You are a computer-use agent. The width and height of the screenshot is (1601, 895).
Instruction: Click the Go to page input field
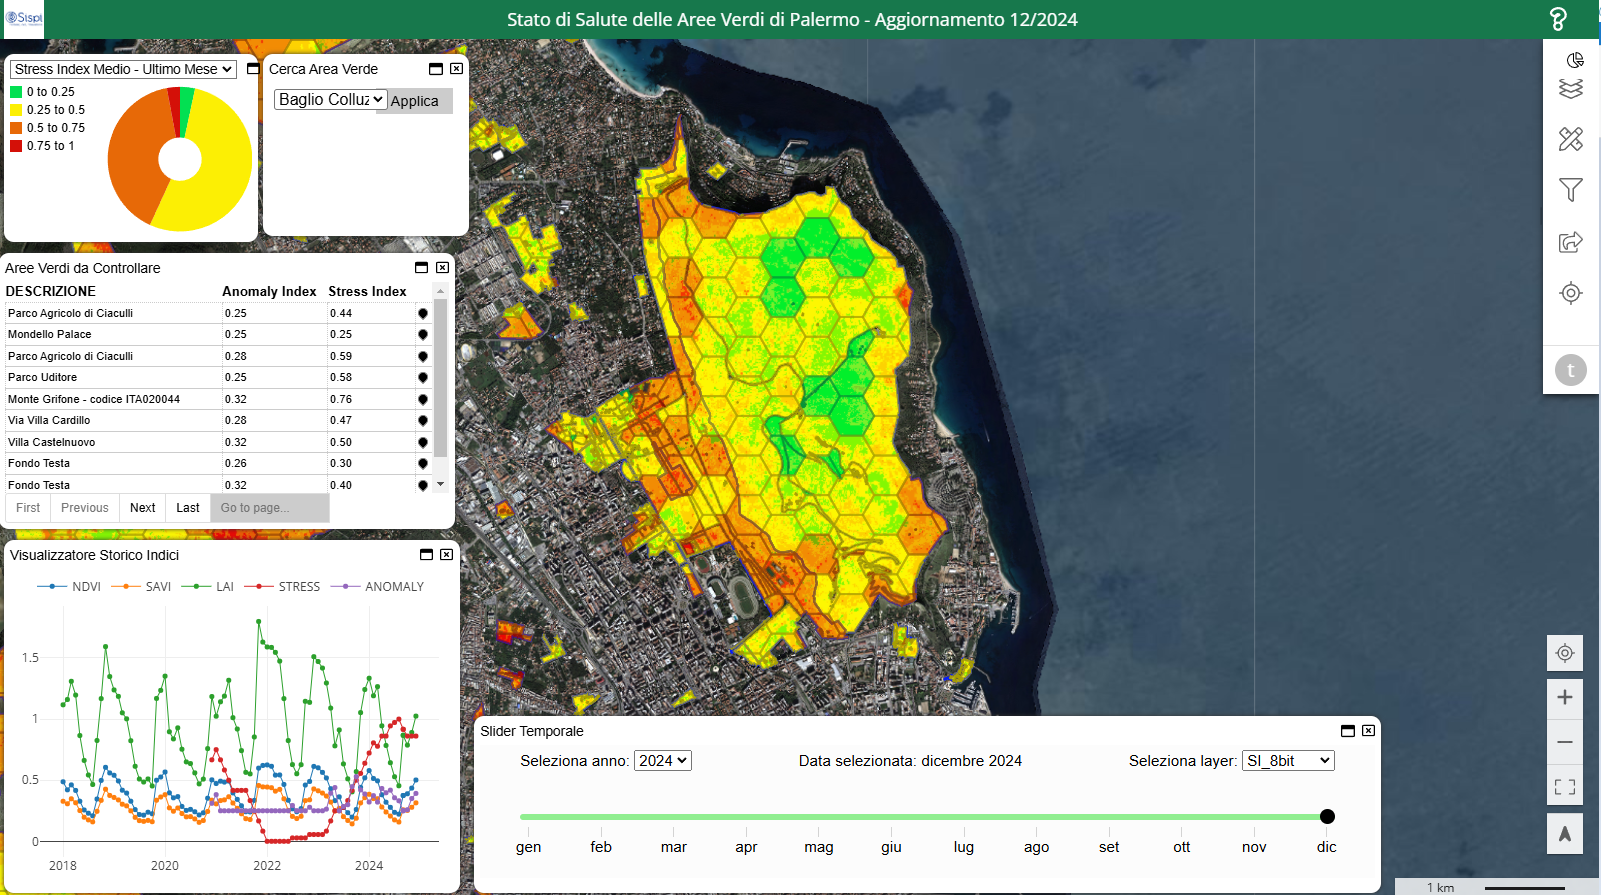[269, 508]
